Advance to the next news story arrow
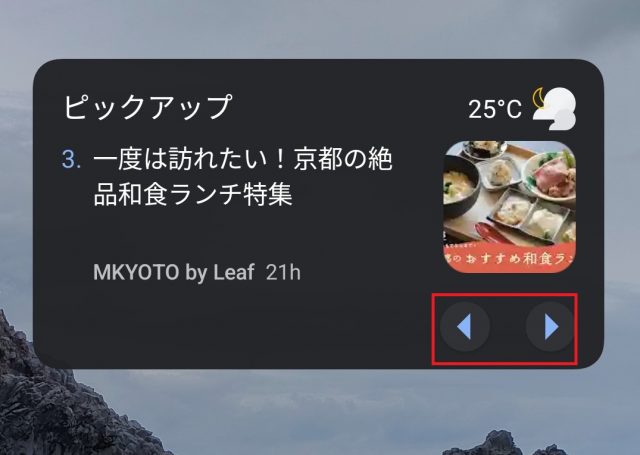Image resolution: width=640 pixels, height=455 pixels. pos(551,327)
